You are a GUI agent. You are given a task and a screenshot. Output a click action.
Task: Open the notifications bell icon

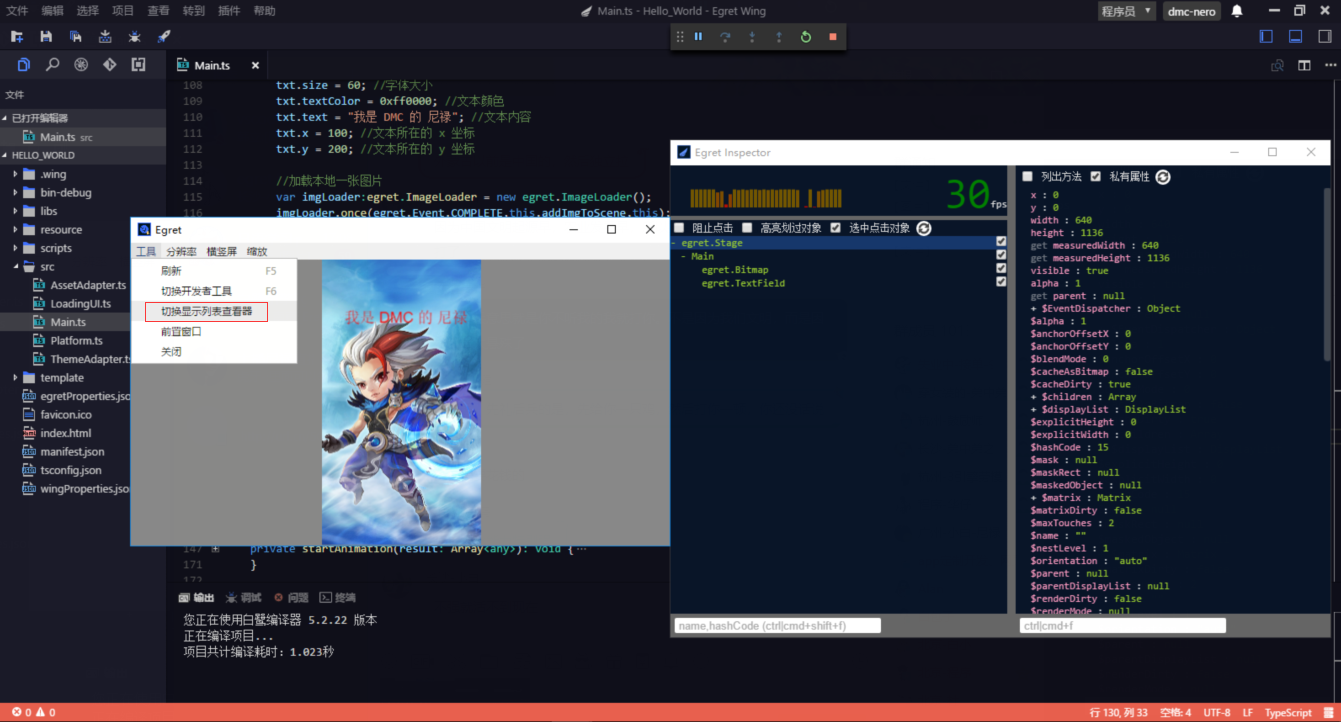[x=1237, y=11]
